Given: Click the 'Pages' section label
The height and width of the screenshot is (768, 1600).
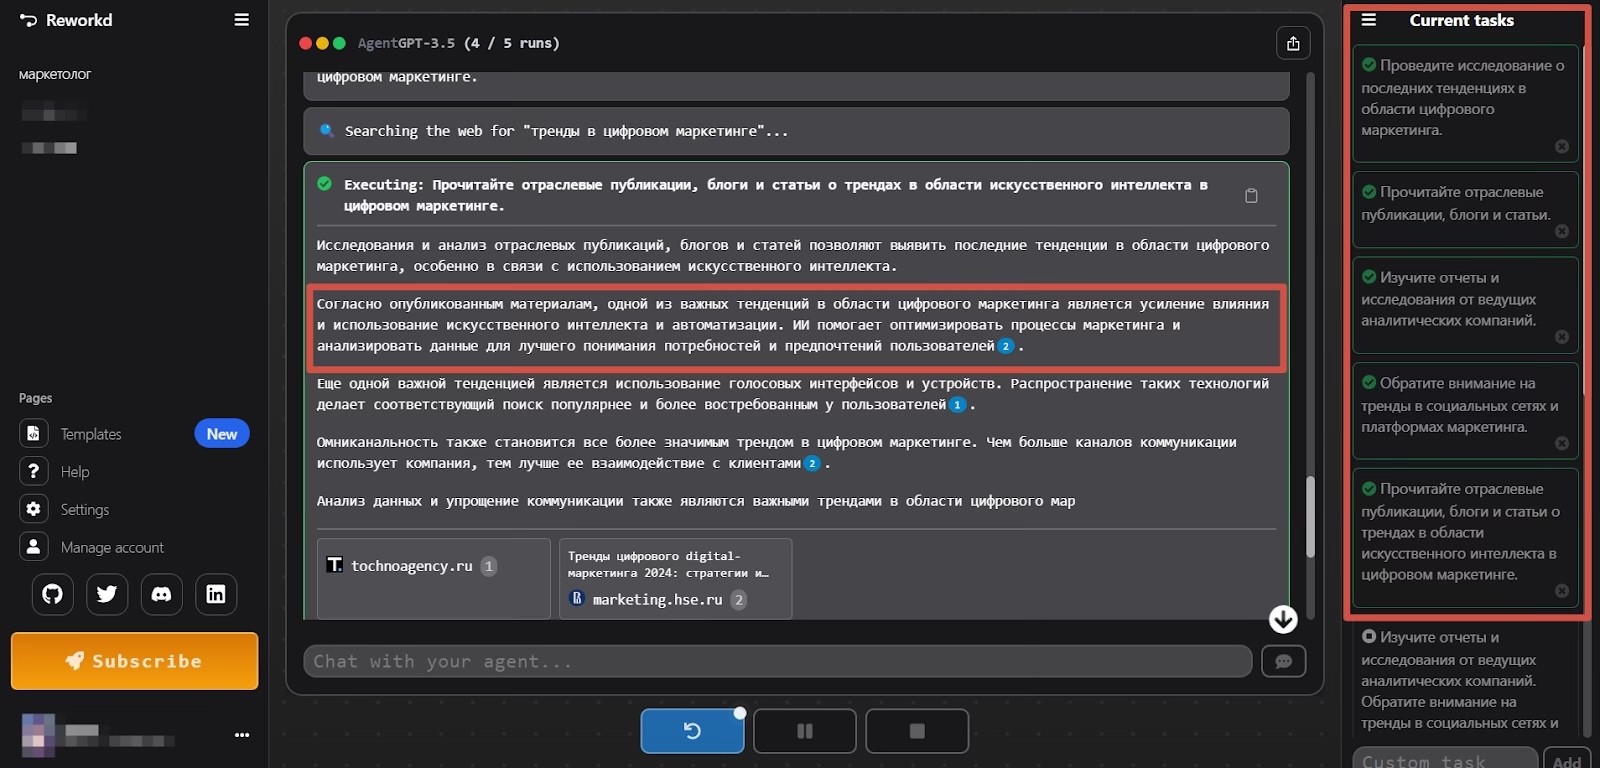Looking at the screenshot, I should point(36,398).
